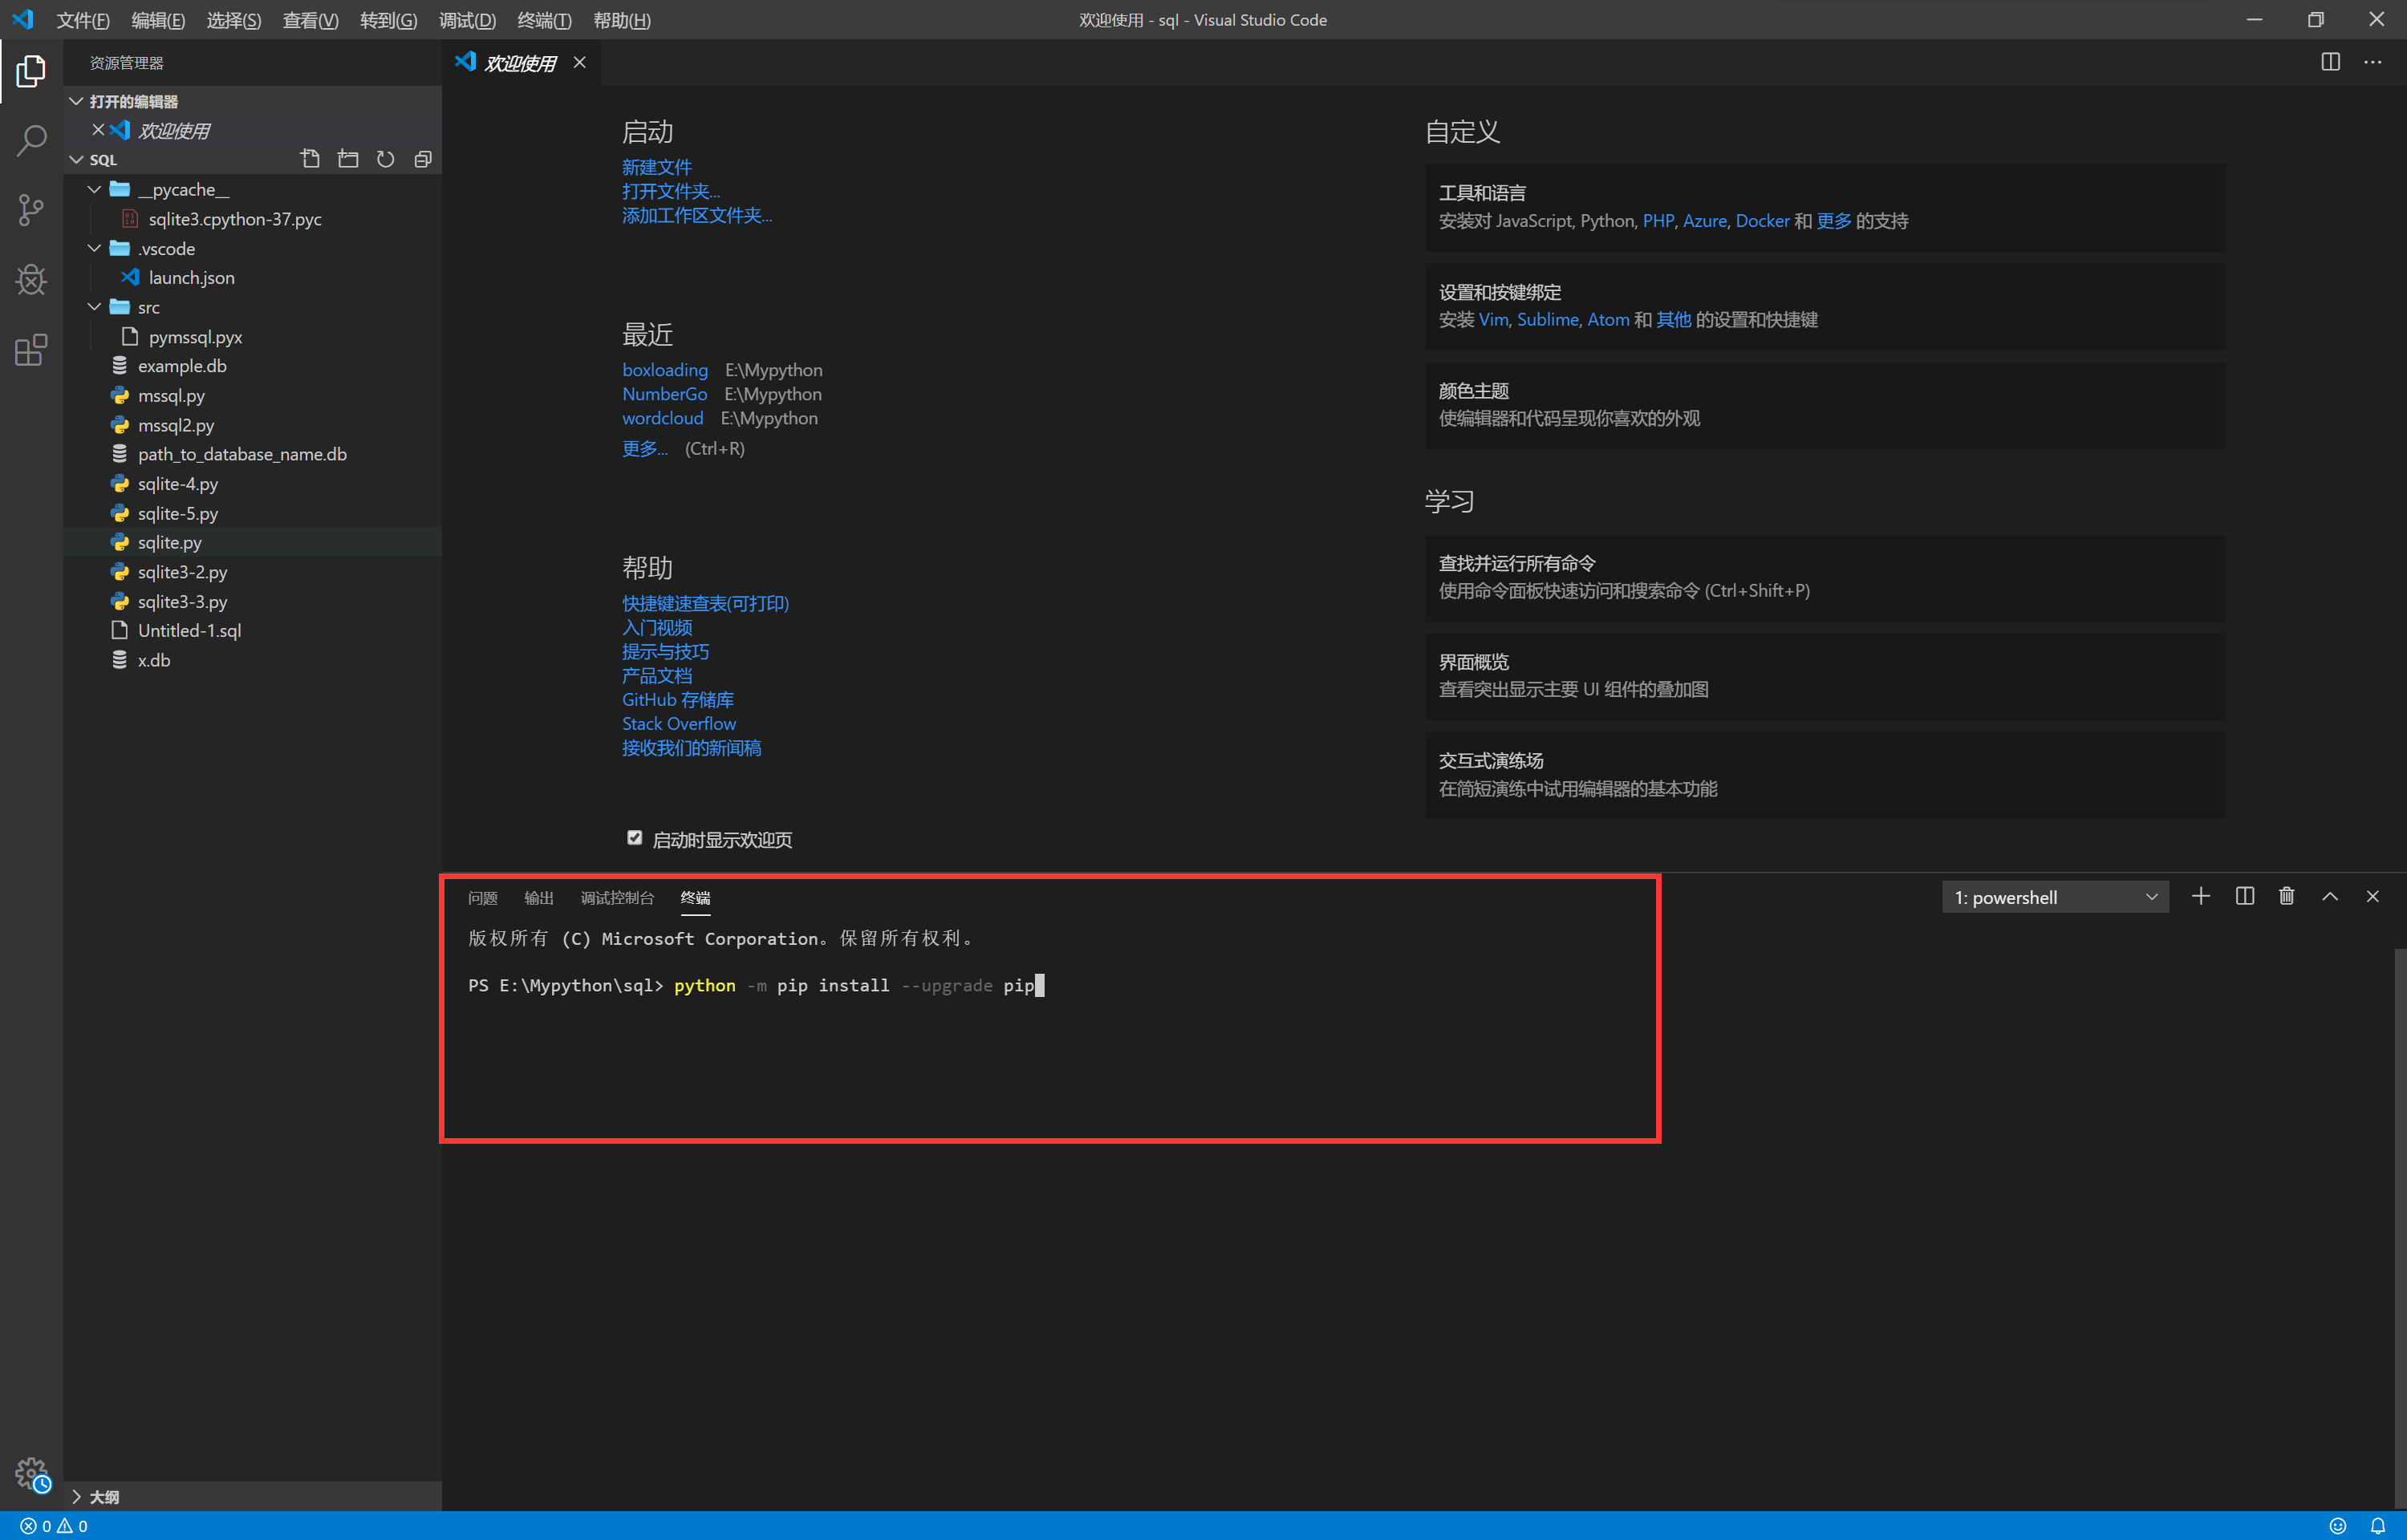2407x1540 pixels.
Task: Collapse the src folder in explorer
Action: (95, 307)
